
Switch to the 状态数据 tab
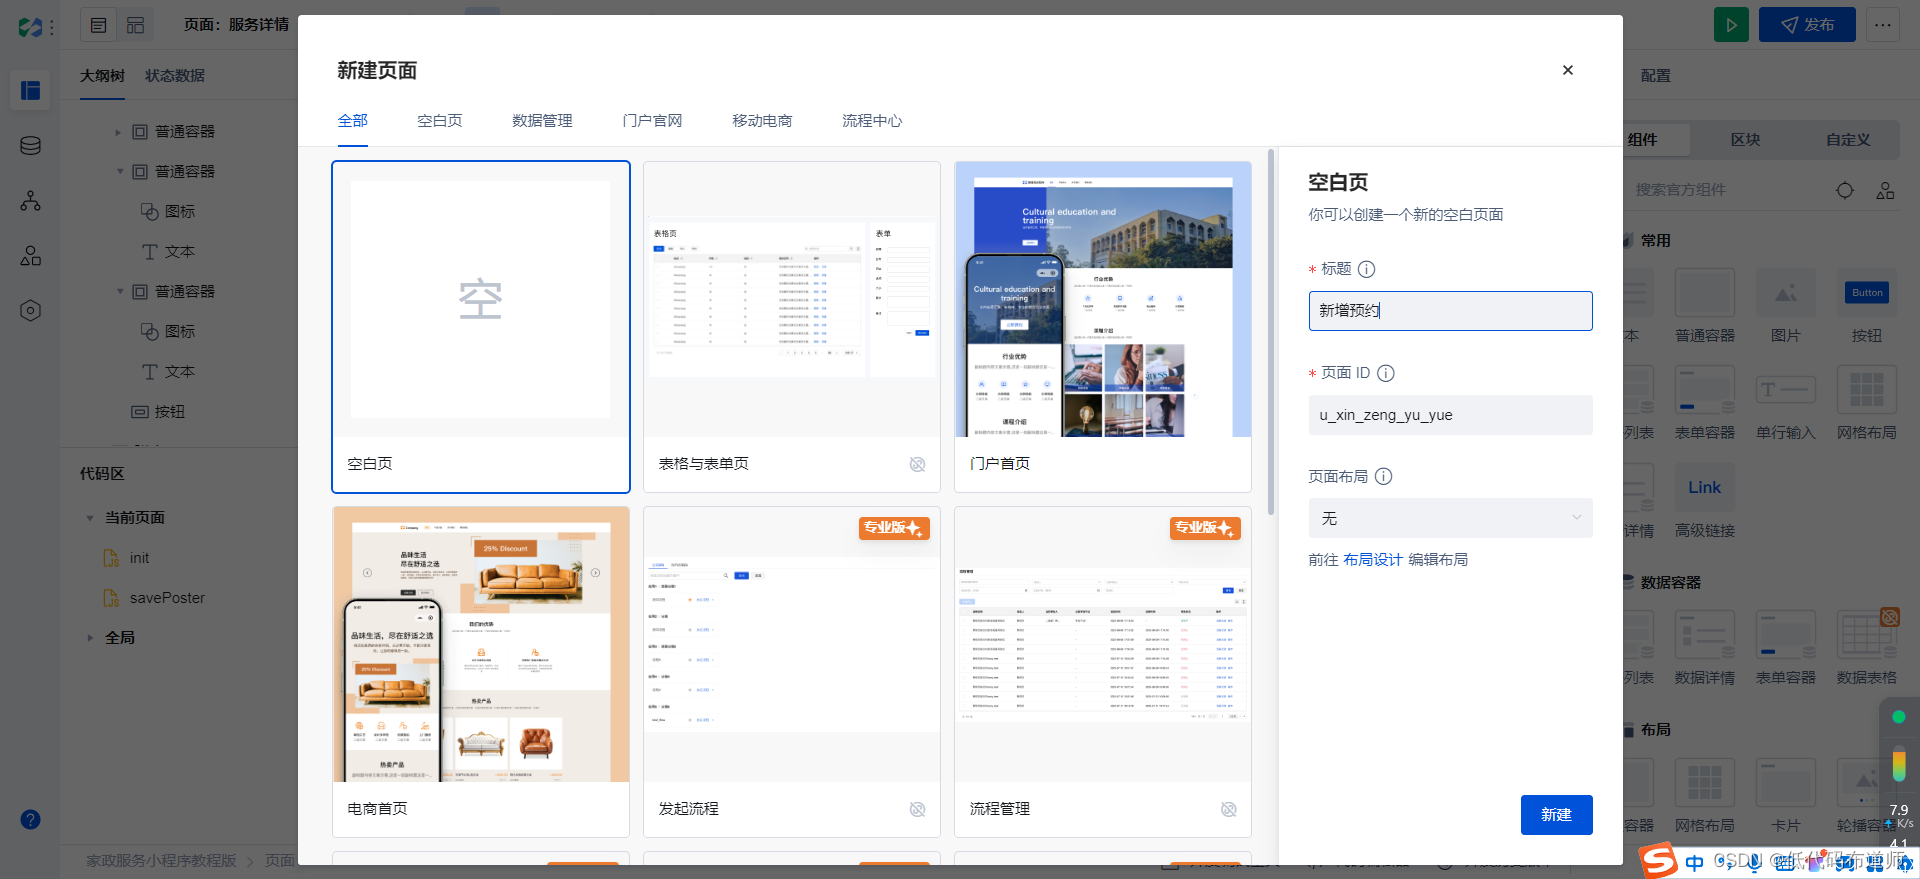(175, 76)
